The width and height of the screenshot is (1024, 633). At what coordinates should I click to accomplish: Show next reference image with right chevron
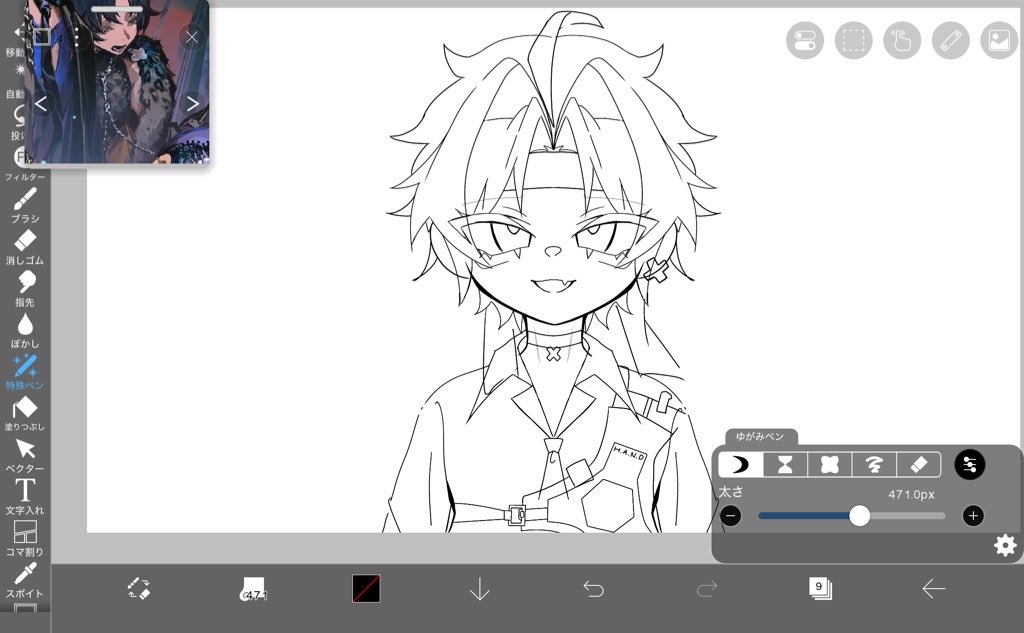coord(192,103)
